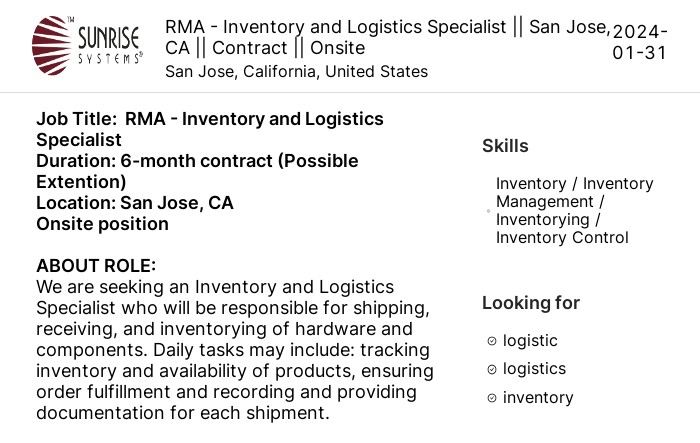Viewport: 700px width, 443px height.
Task: Click the check icon beside logistic
Action: click(492, 341)
